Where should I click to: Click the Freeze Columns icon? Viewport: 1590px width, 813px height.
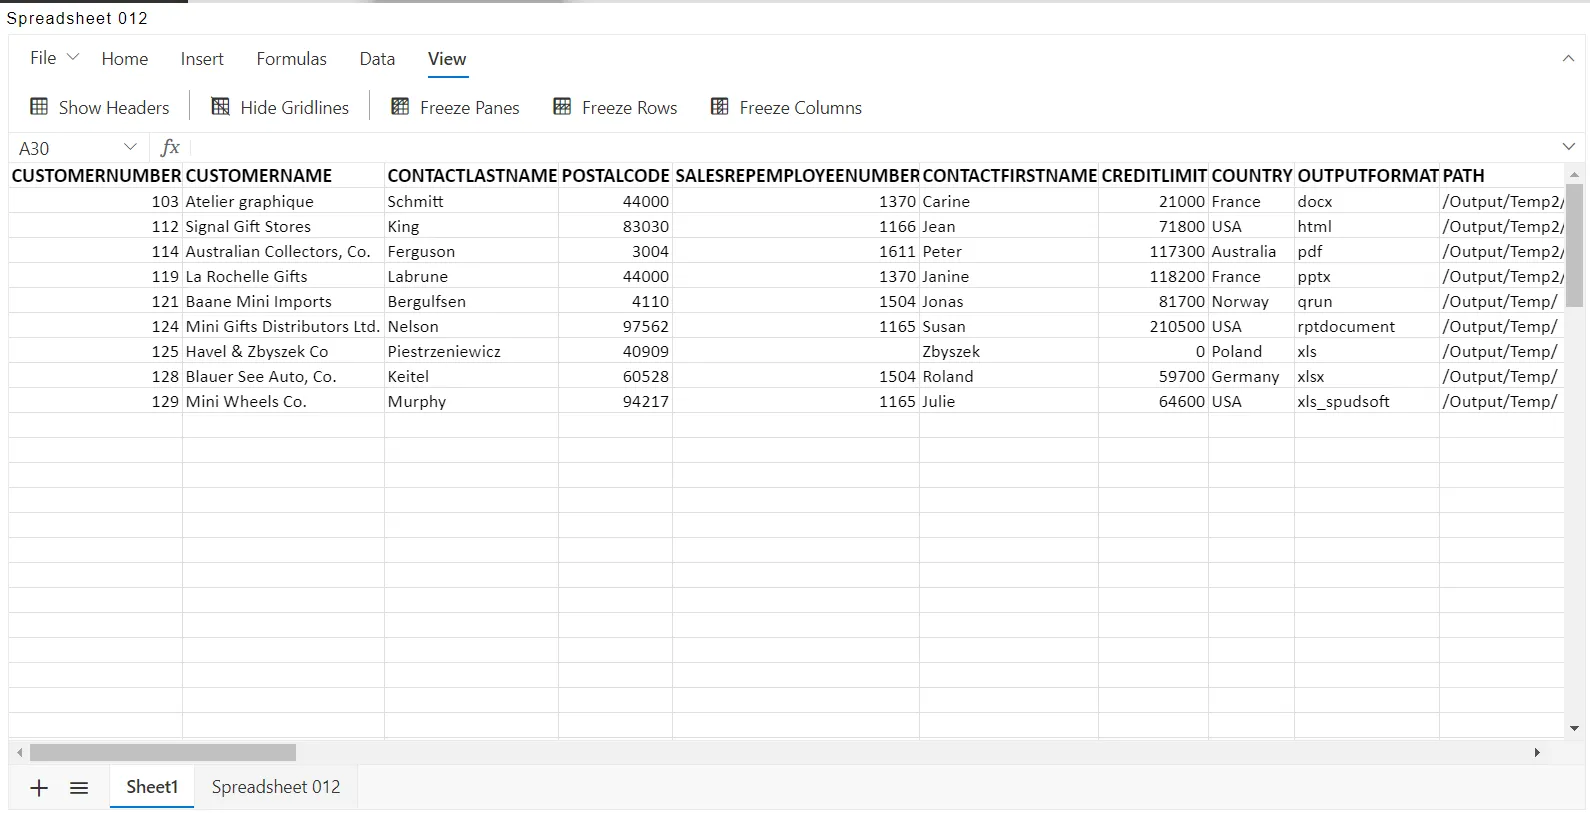click(720, 107)
